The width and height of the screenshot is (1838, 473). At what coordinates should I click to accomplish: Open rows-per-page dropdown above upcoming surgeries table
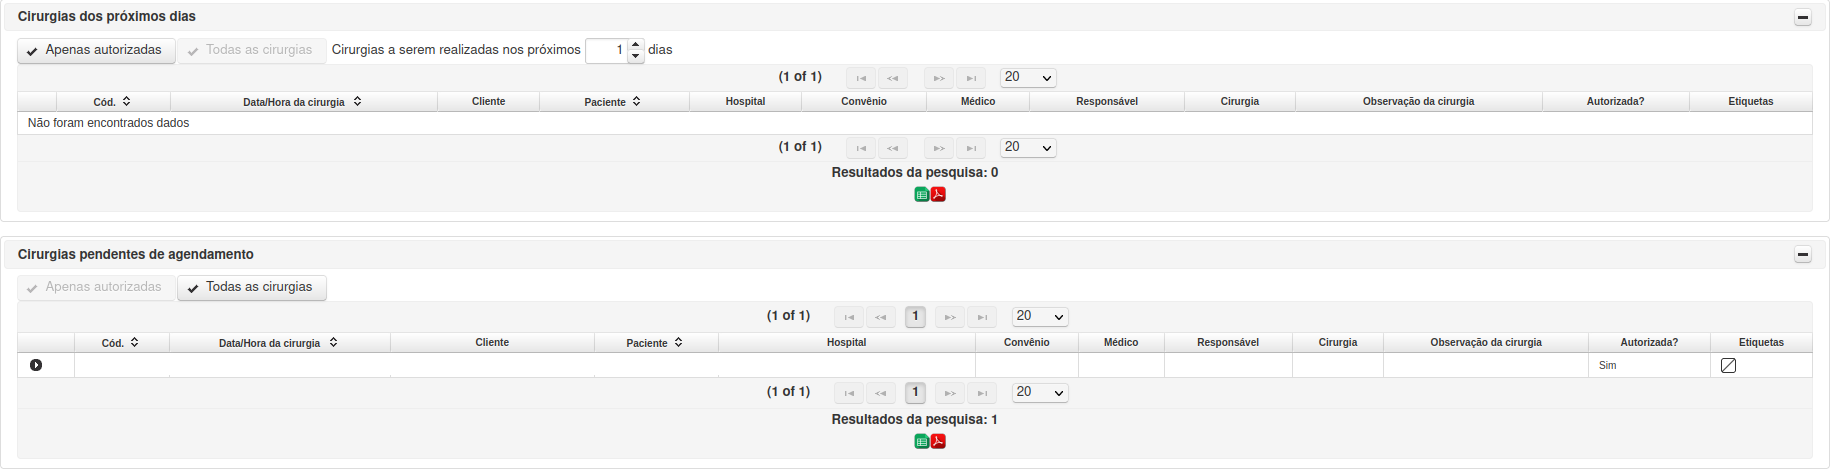(1028, 77)
